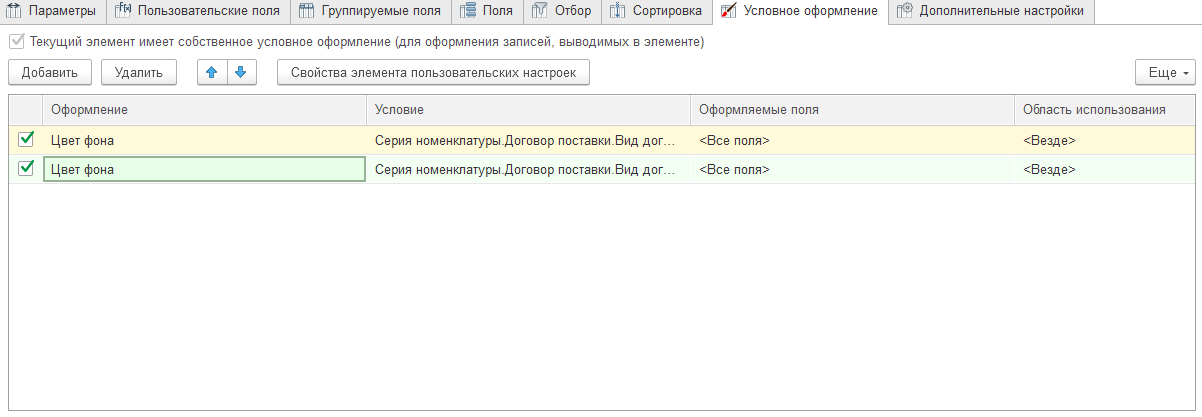Click the Область использования column header
The height and width of the screenshot is (417, 1202).
(1104, 110)
